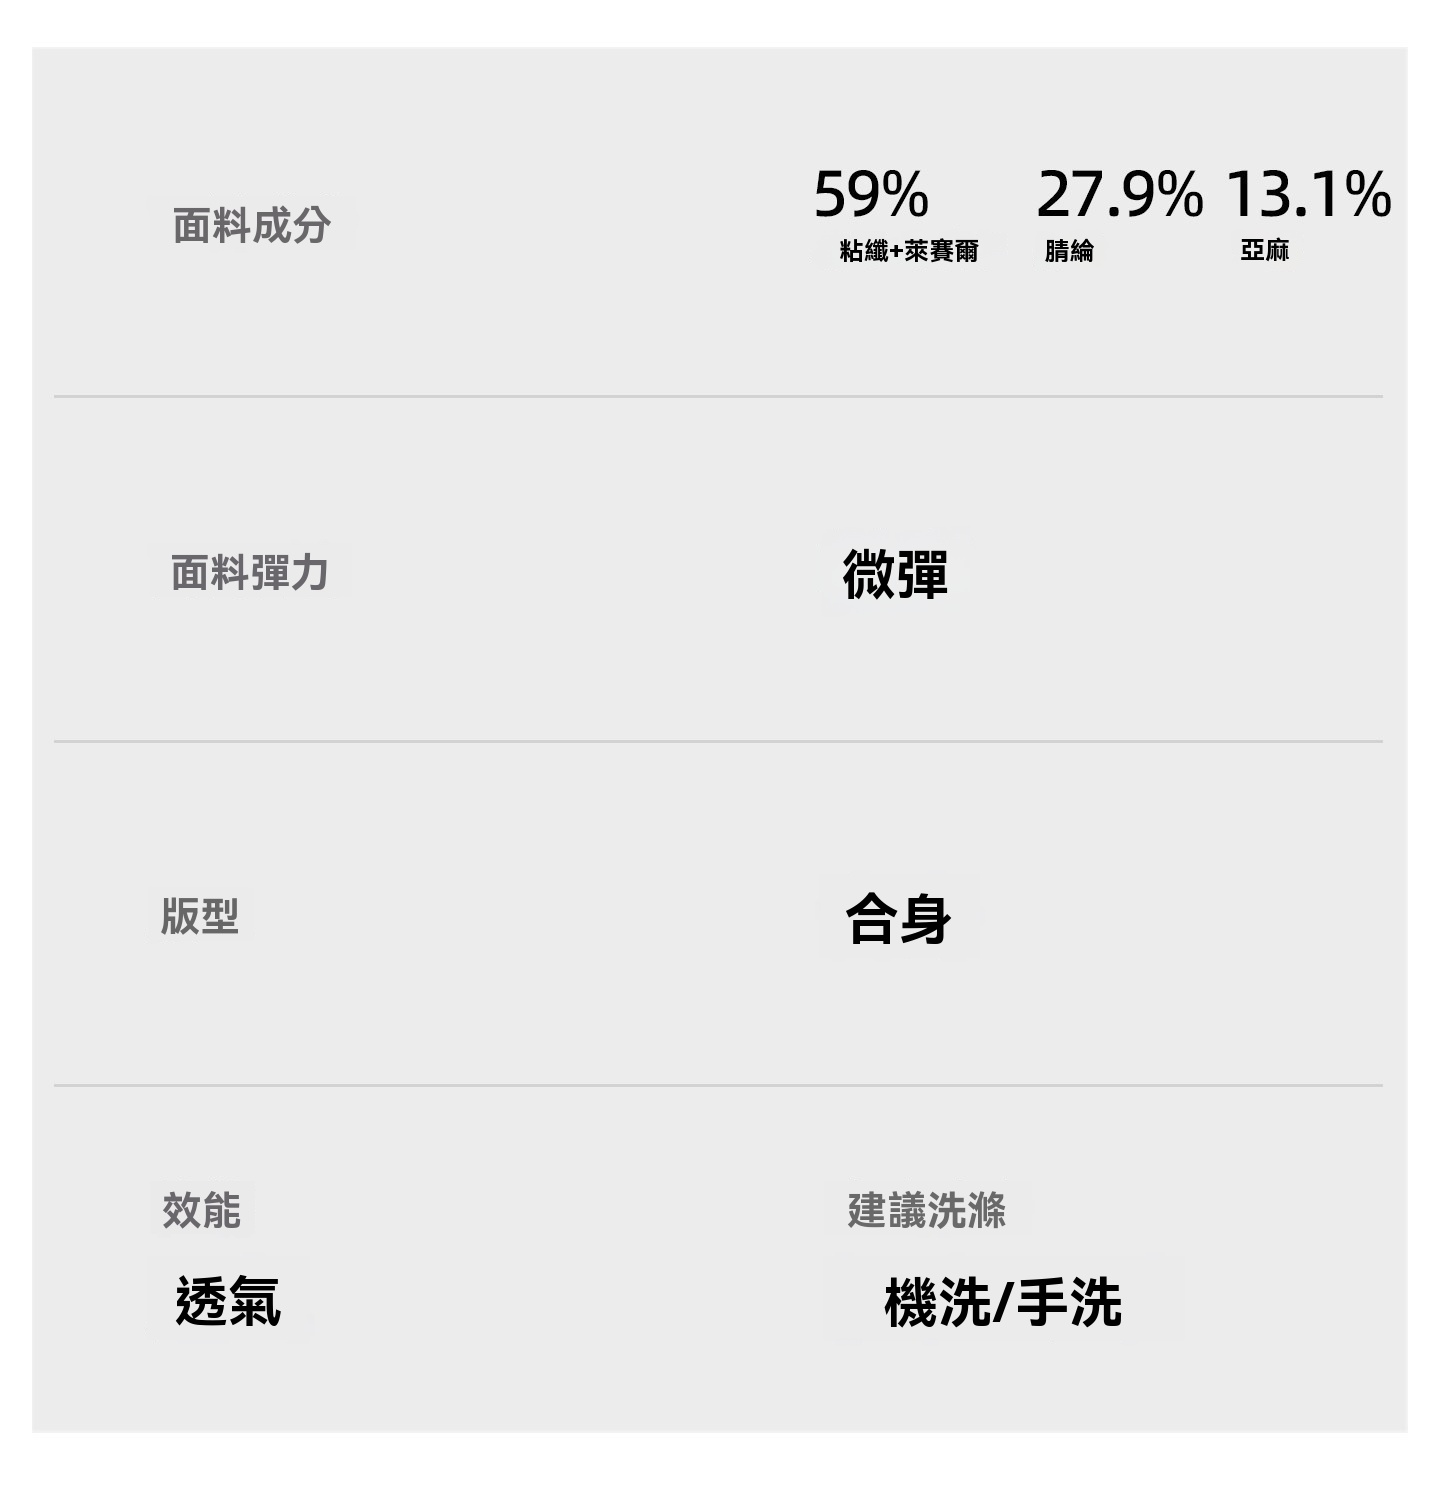The width and height of the screenshot is (1440, 1511).
Task: Select the 59% composition value
Action: 871,194
